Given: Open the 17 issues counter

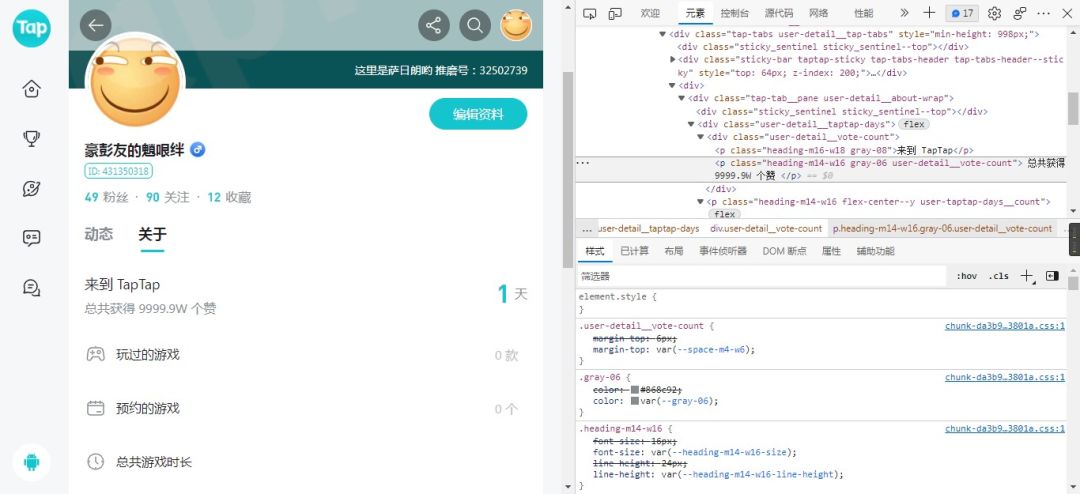Looking at the screenshot, I should [963, 13].
